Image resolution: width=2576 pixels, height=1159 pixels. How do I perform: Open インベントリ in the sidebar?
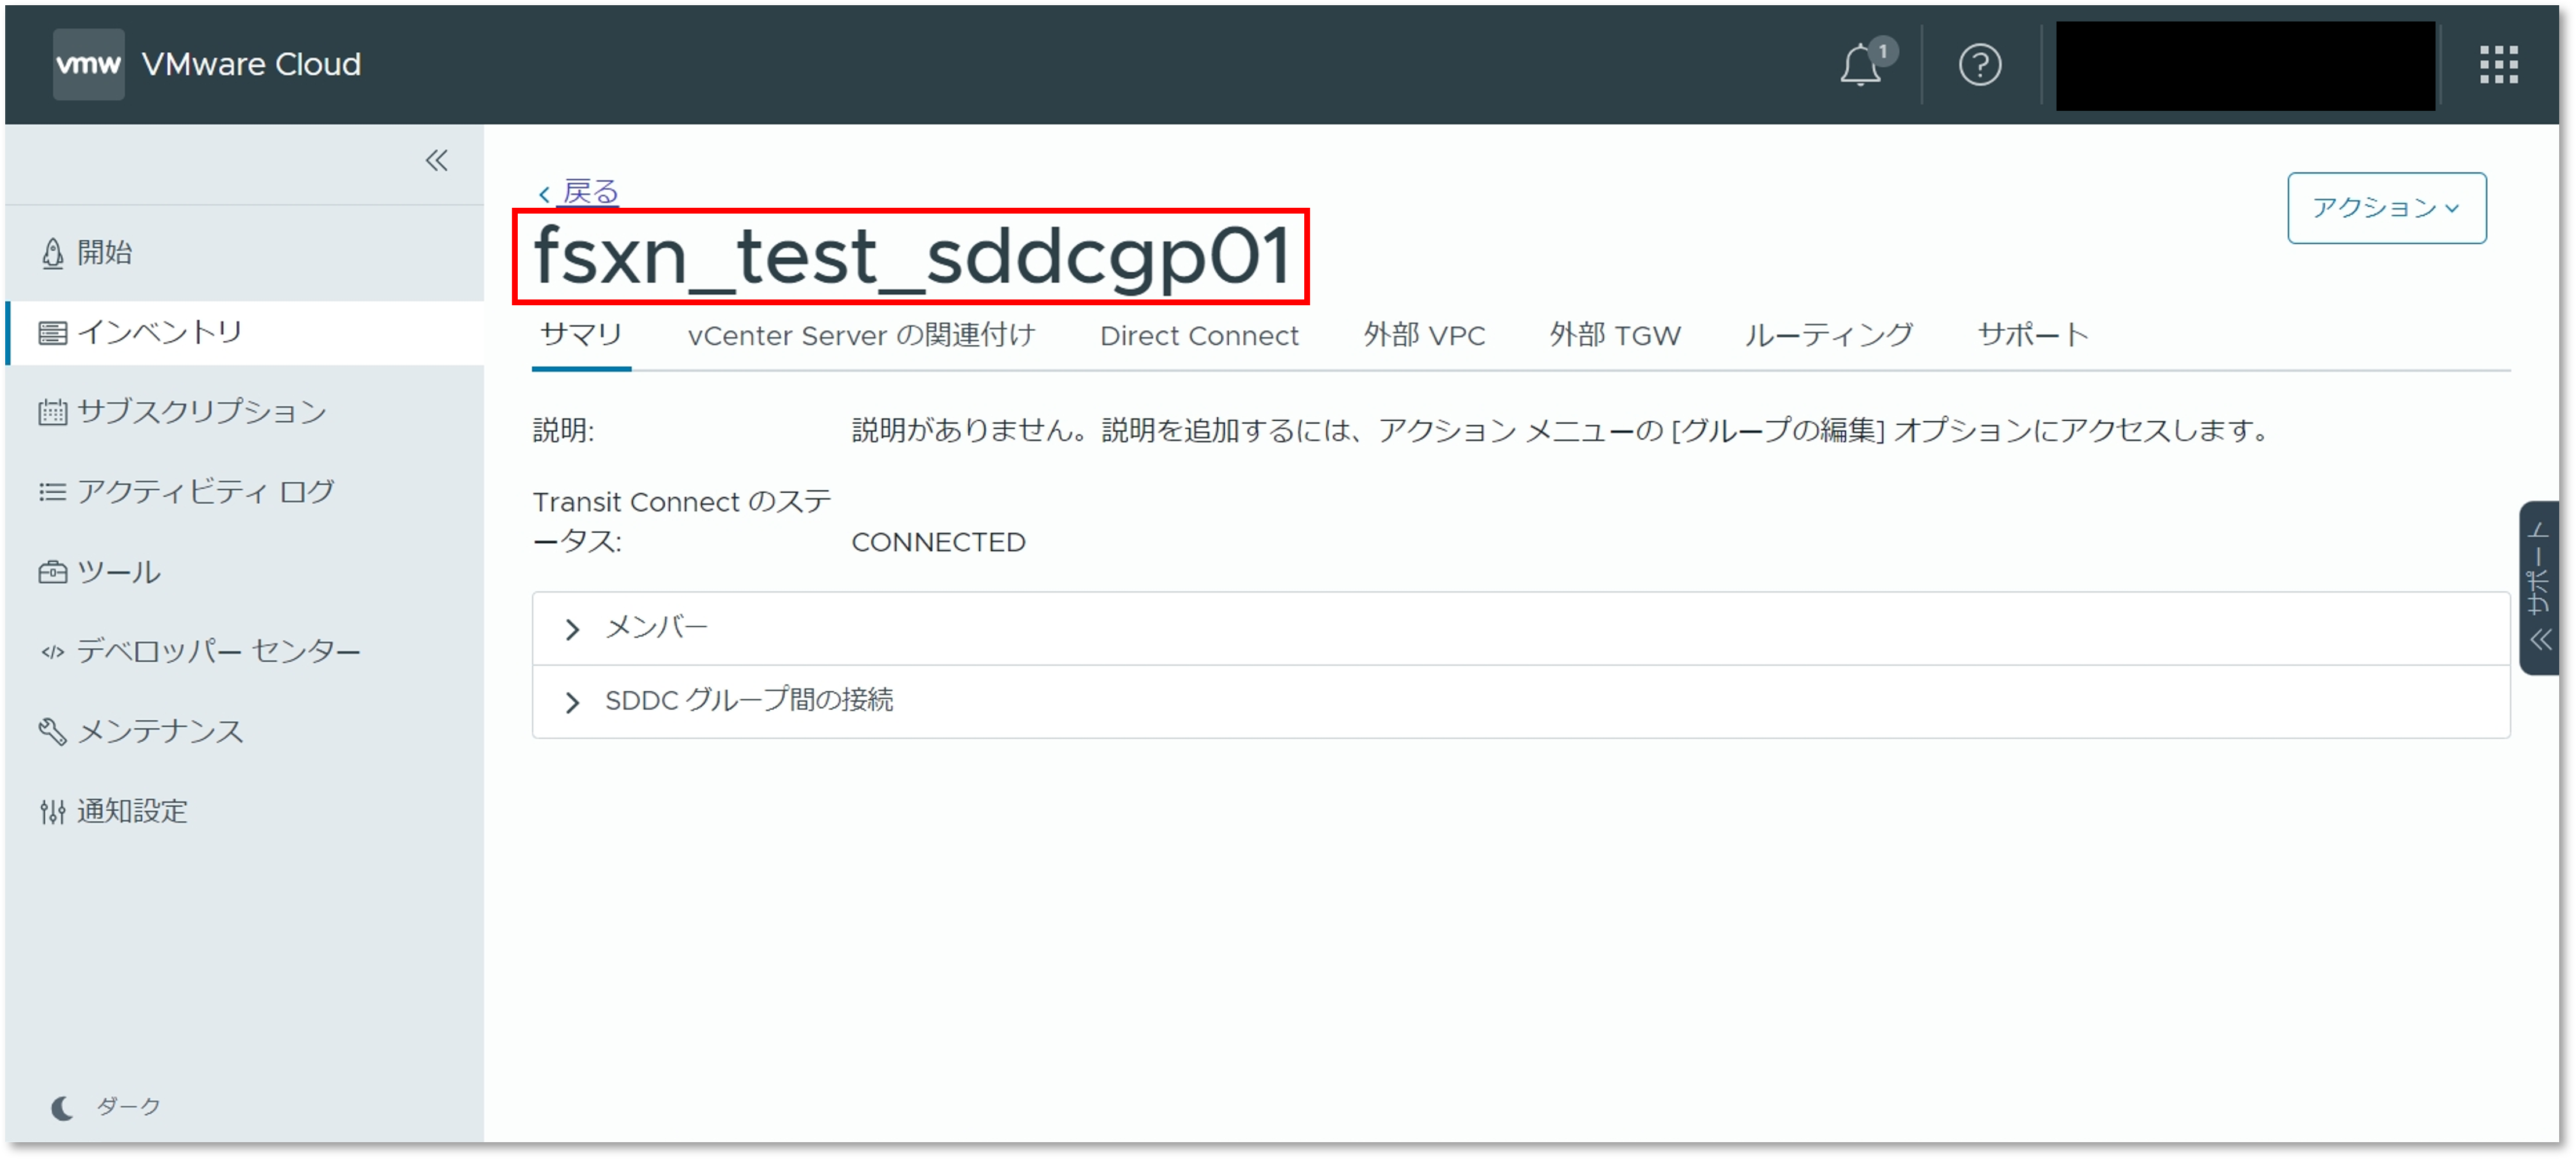(244, 332)
